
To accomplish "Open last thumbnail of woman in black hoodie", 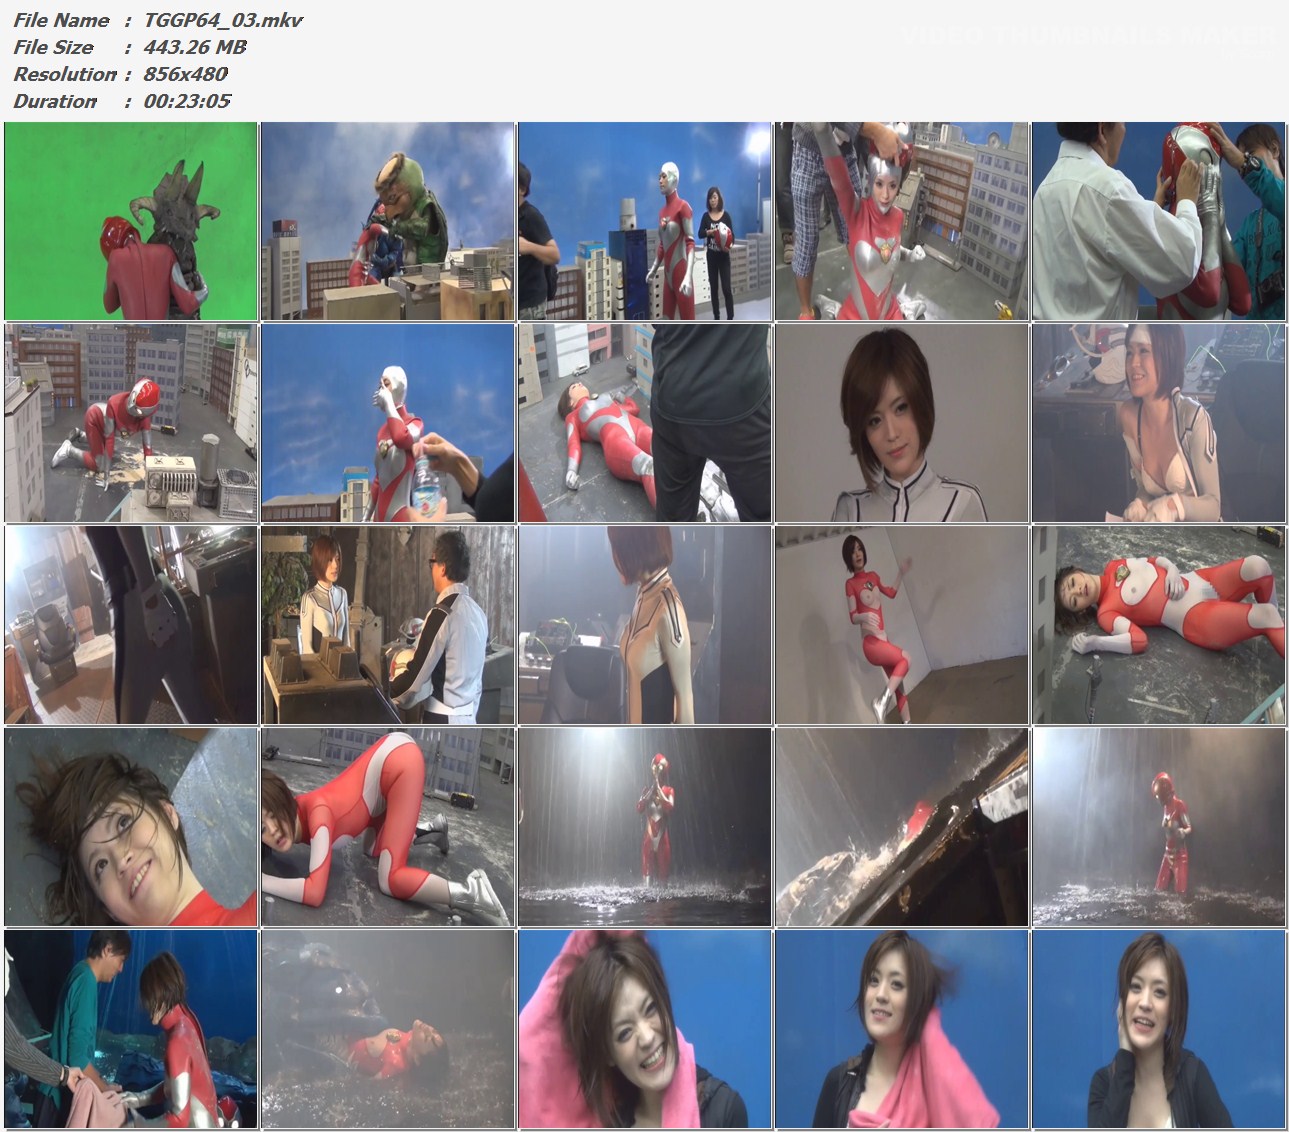I will (x=1159, y=1029).
